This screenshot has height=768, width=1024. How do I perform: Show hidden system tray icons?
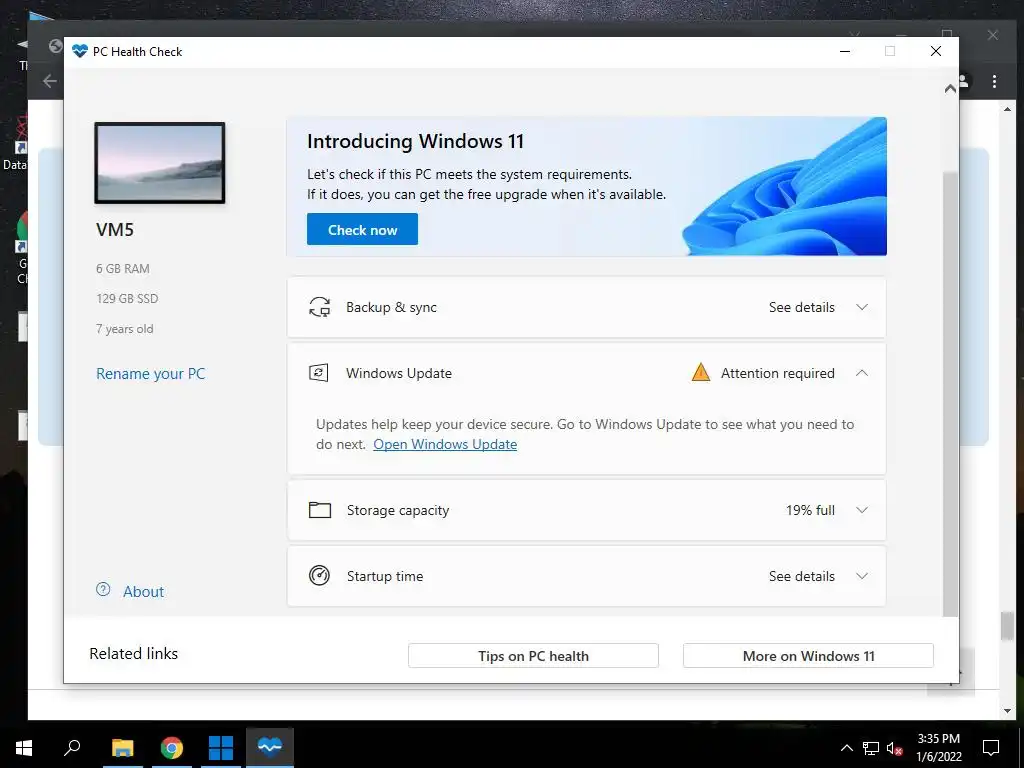click(846, 748)
